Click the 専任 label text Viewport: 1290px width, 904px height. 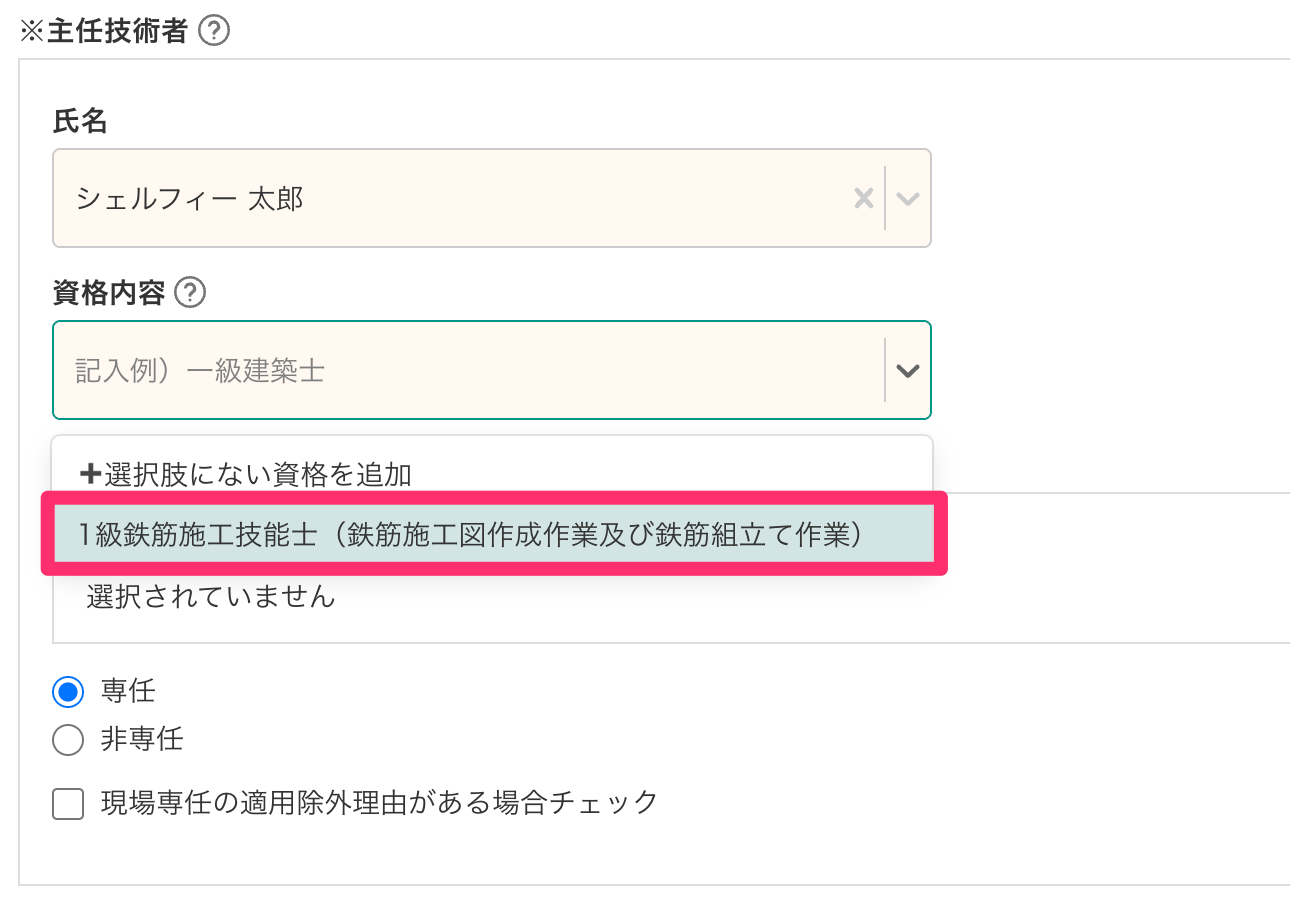128,690
